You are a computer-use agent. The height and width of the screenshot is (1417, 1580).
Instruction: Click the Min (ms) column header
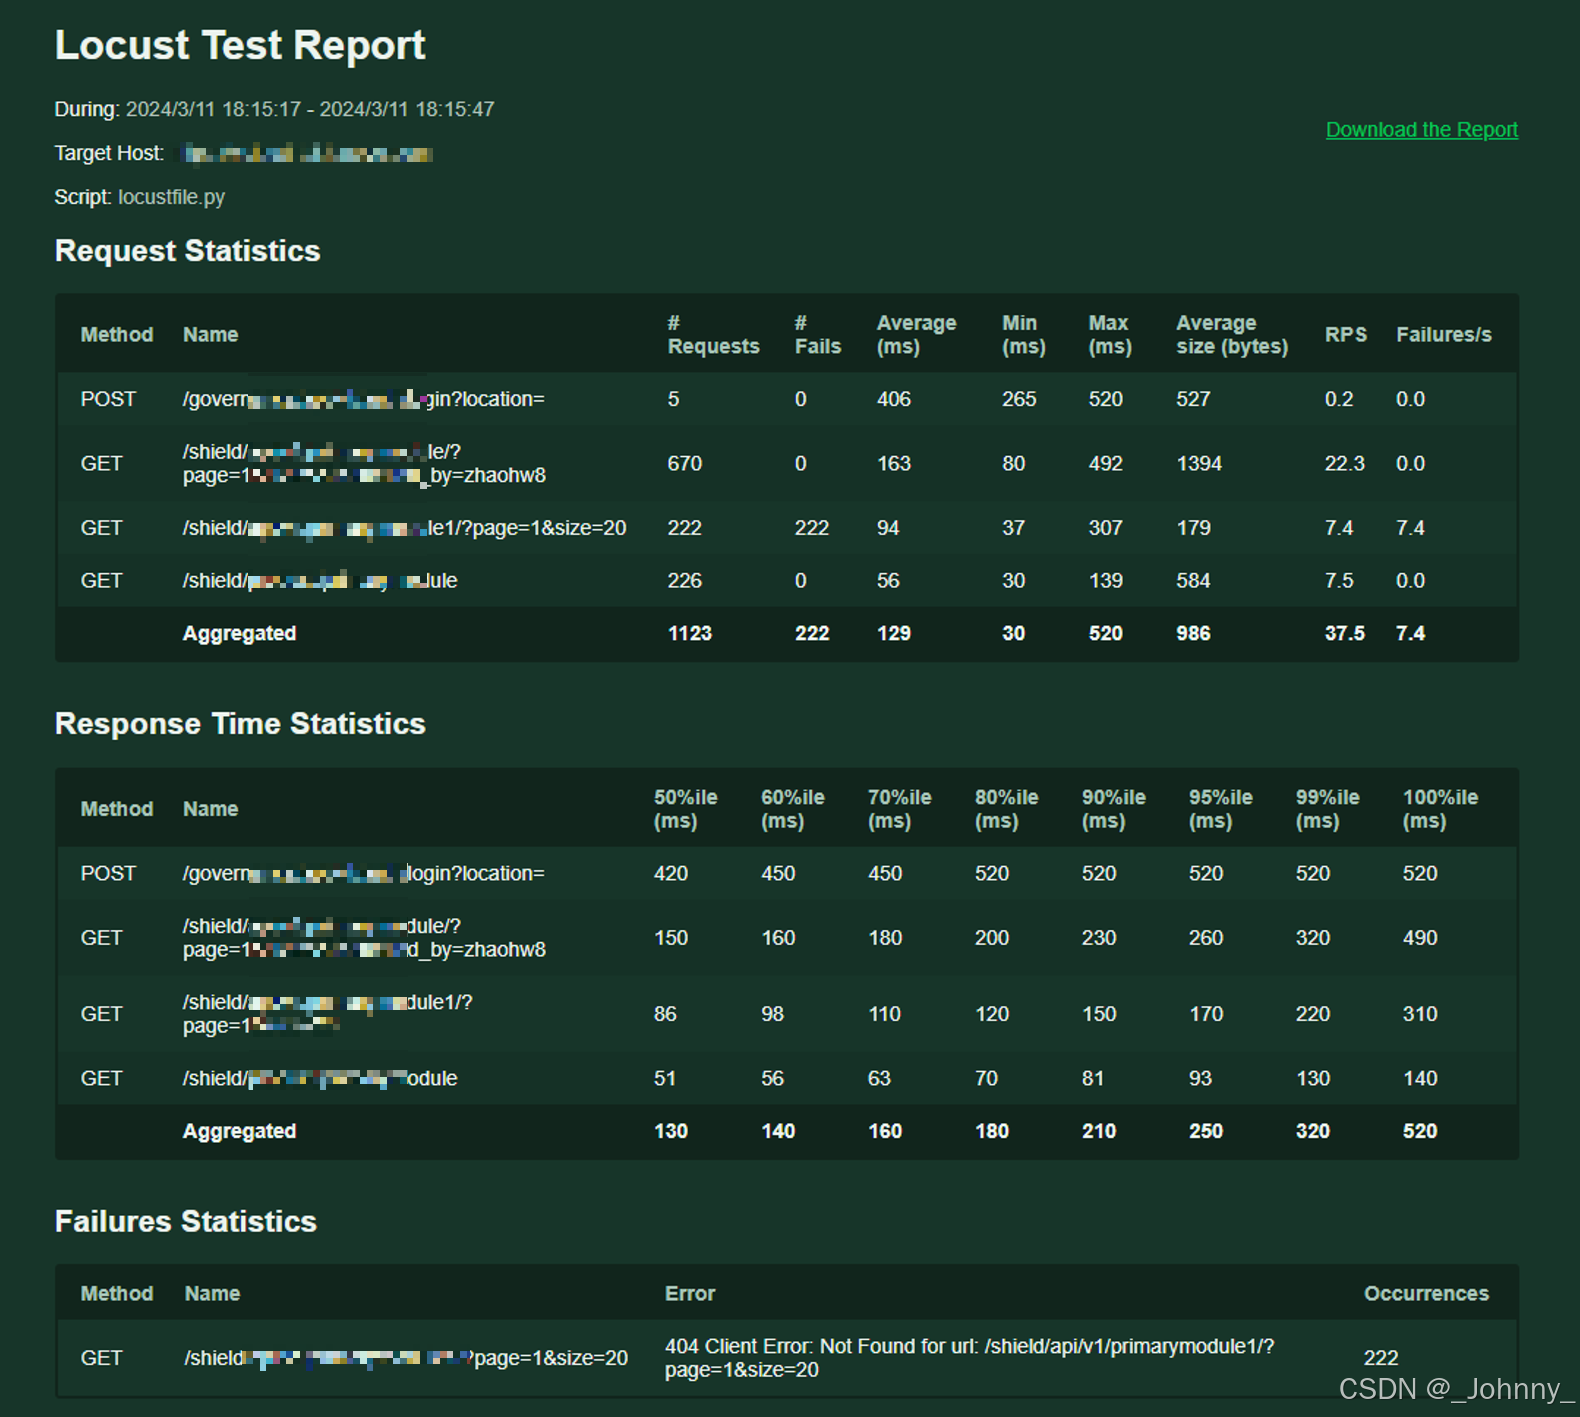(1023, 335)
